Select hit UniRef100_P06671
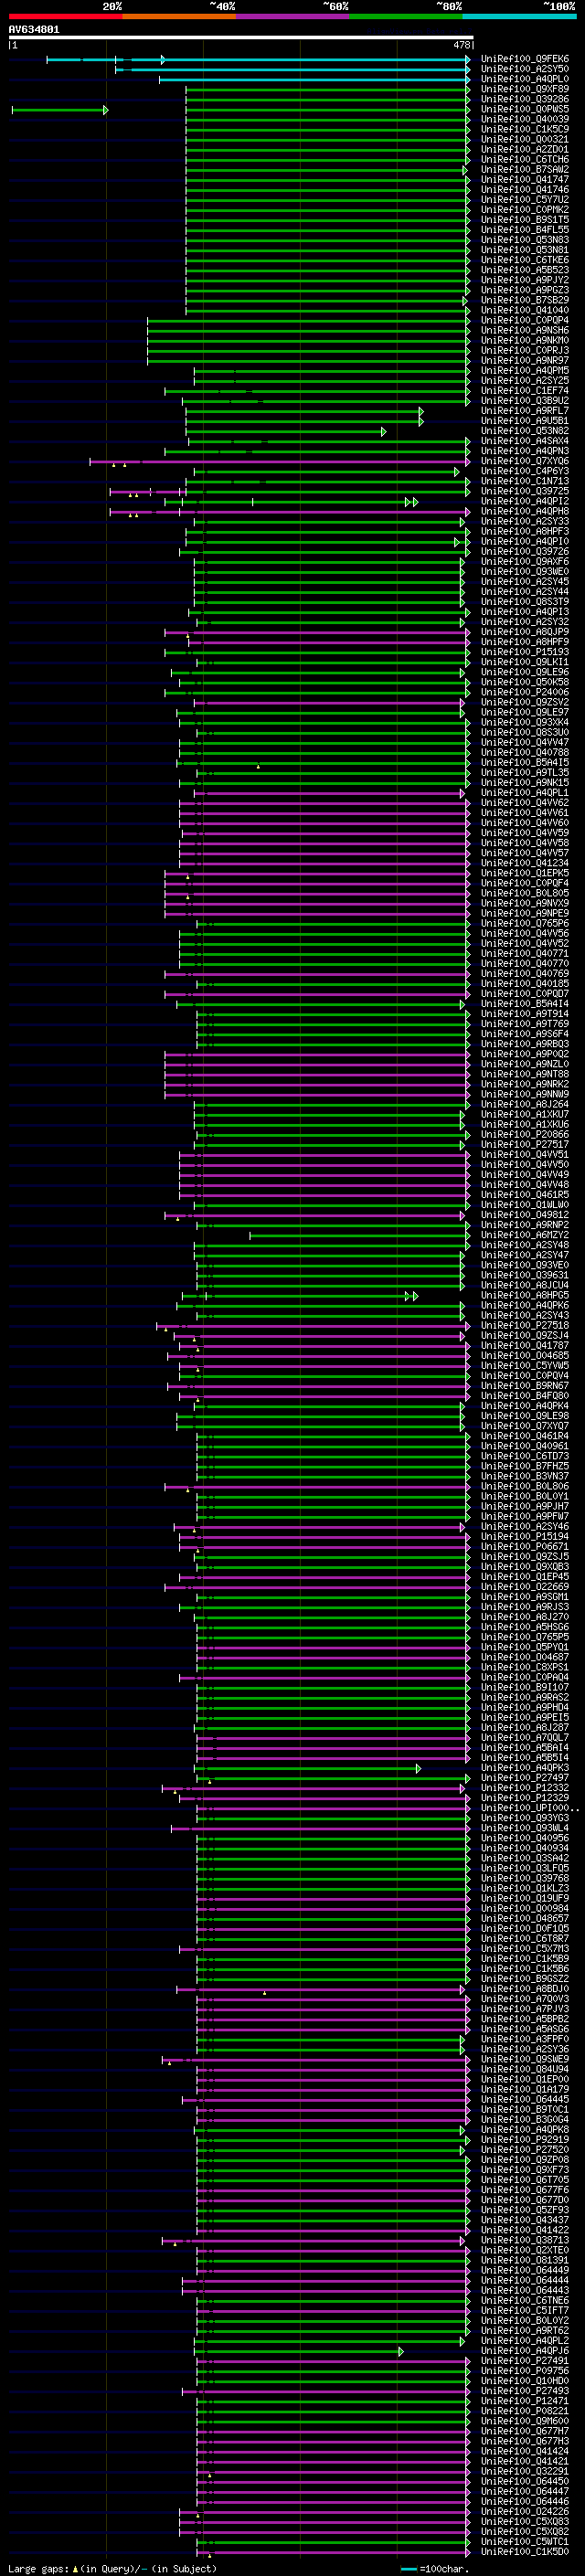This screenshot has width=585, height=2576. click(x=525, y=1547)
